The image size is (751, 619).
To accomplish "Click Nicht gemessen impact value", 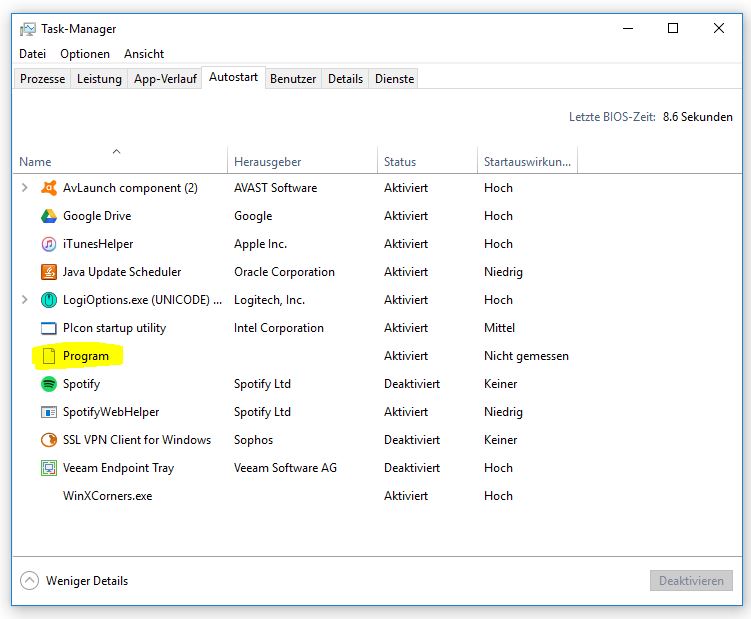I will click(x=526, y=356).
